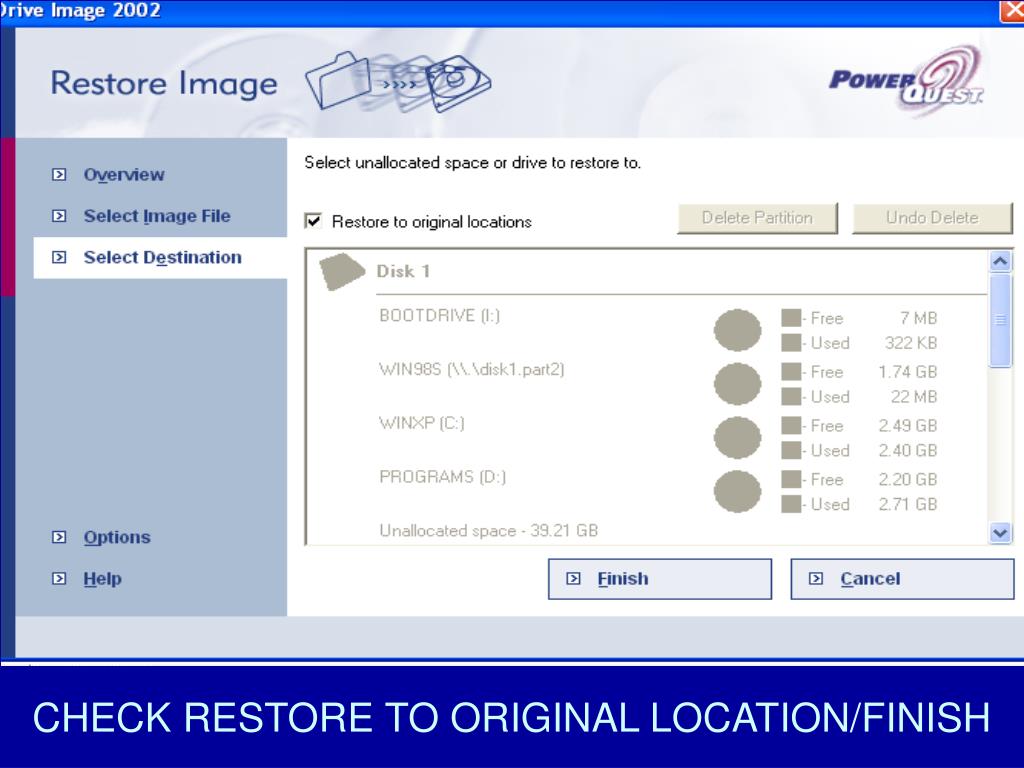Click the PROGRAMS (D:) usage pie chart
The width and height of the screenshot is (1024, 768).
737,491
